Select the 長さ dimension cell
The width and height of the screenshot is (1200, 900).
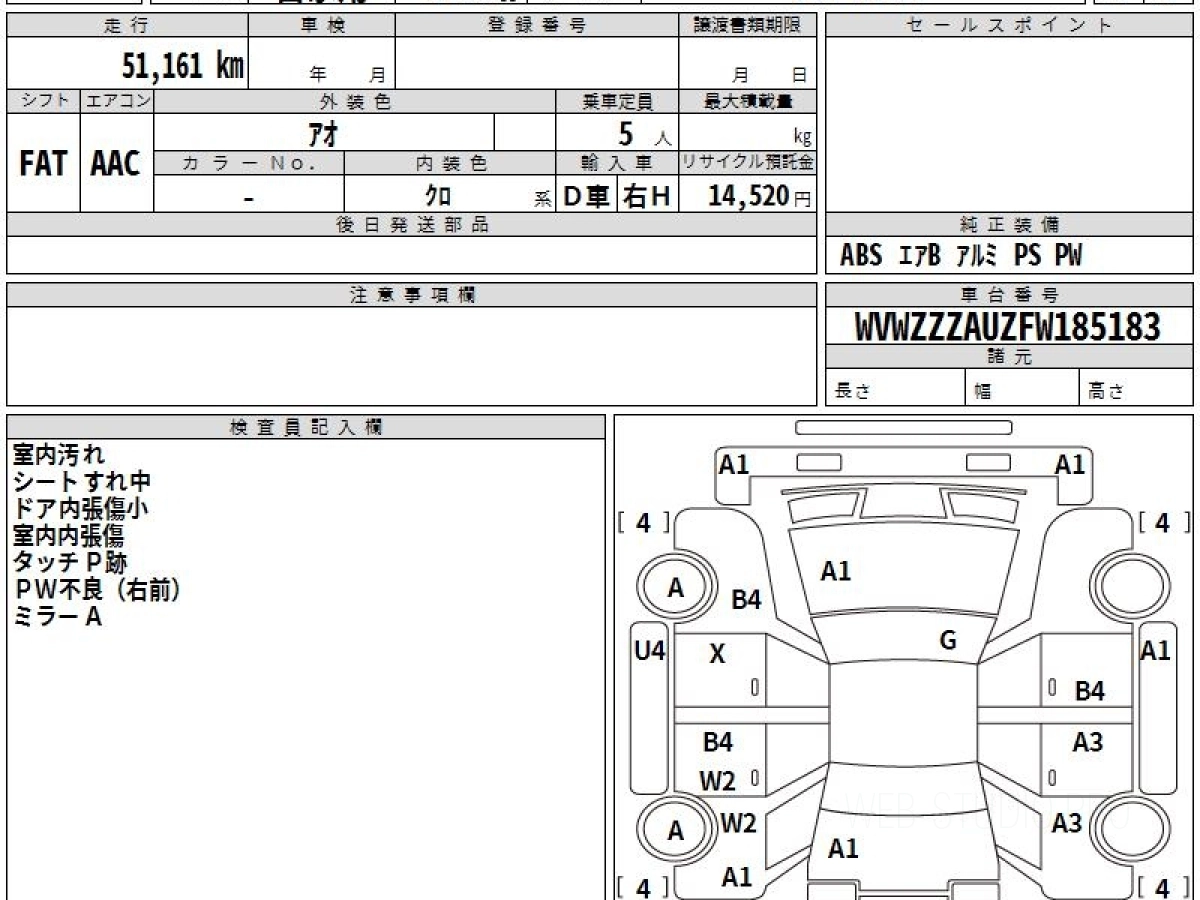click(895, 388)
